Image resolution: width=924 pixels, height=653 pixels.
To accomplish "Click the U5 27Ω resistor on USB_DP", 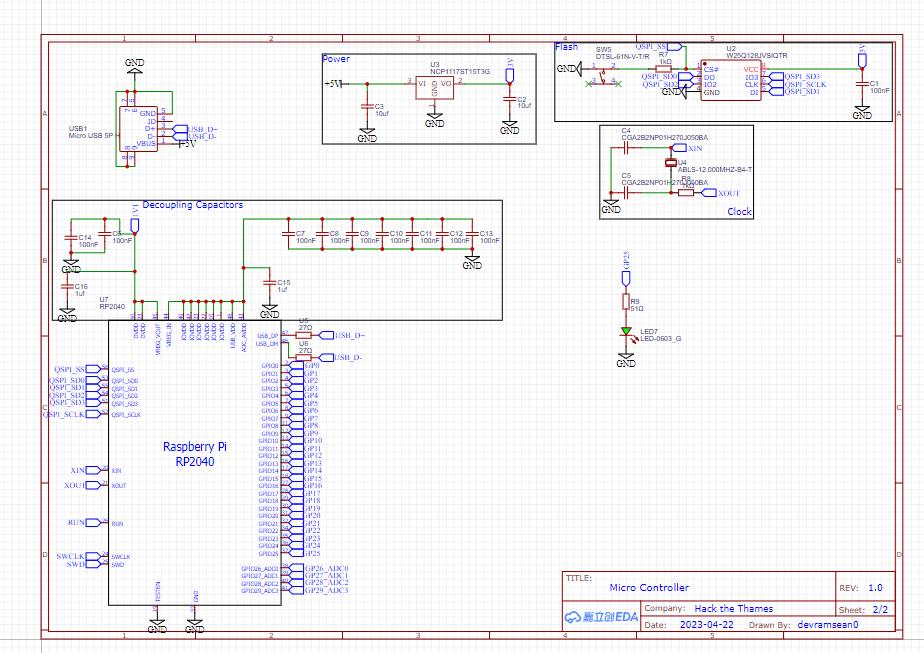I will [303, 335].
